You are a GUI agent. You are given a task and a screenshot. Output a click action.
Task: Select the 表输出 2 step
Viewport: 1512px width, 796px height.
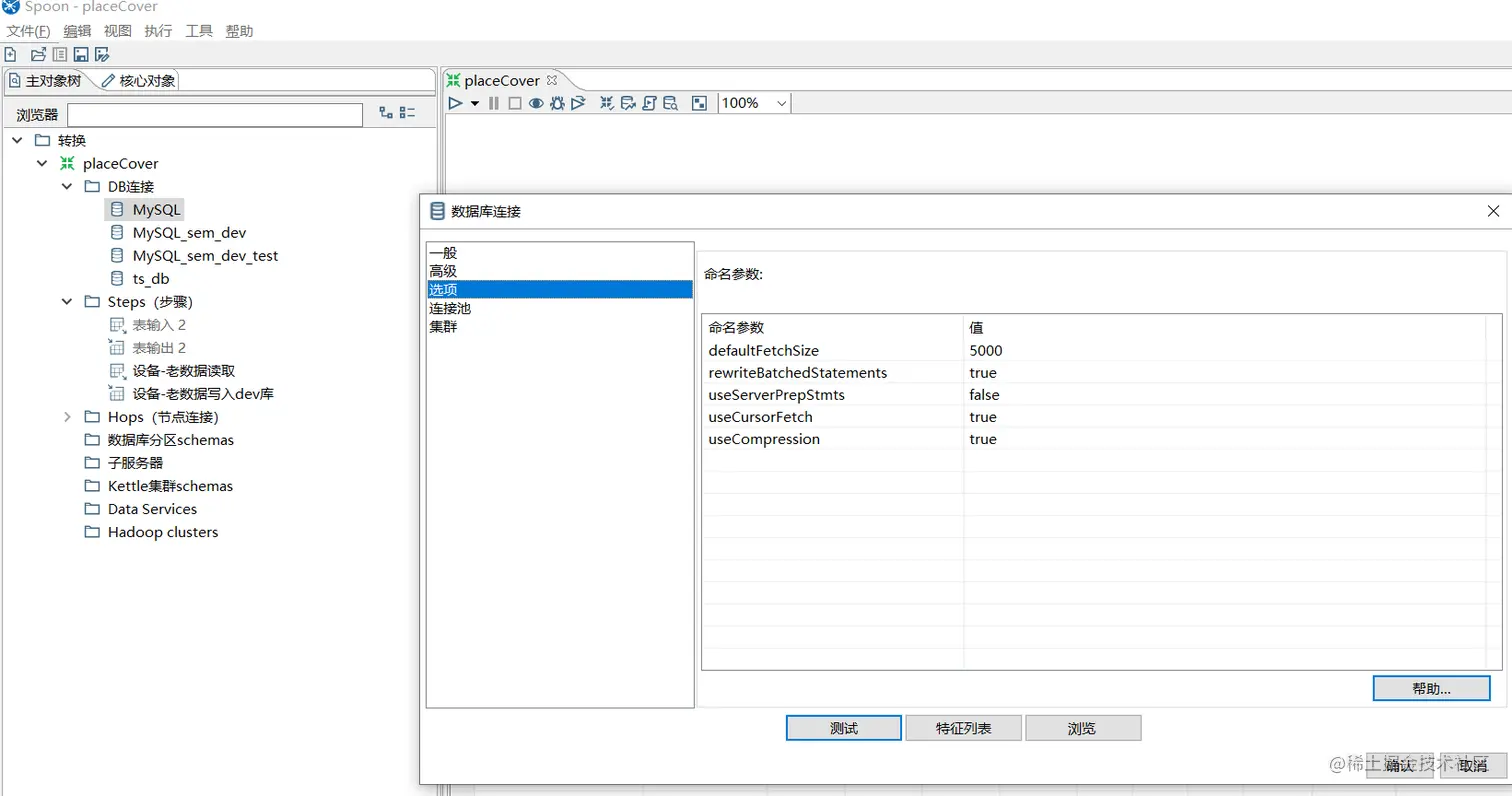point(159,347)
